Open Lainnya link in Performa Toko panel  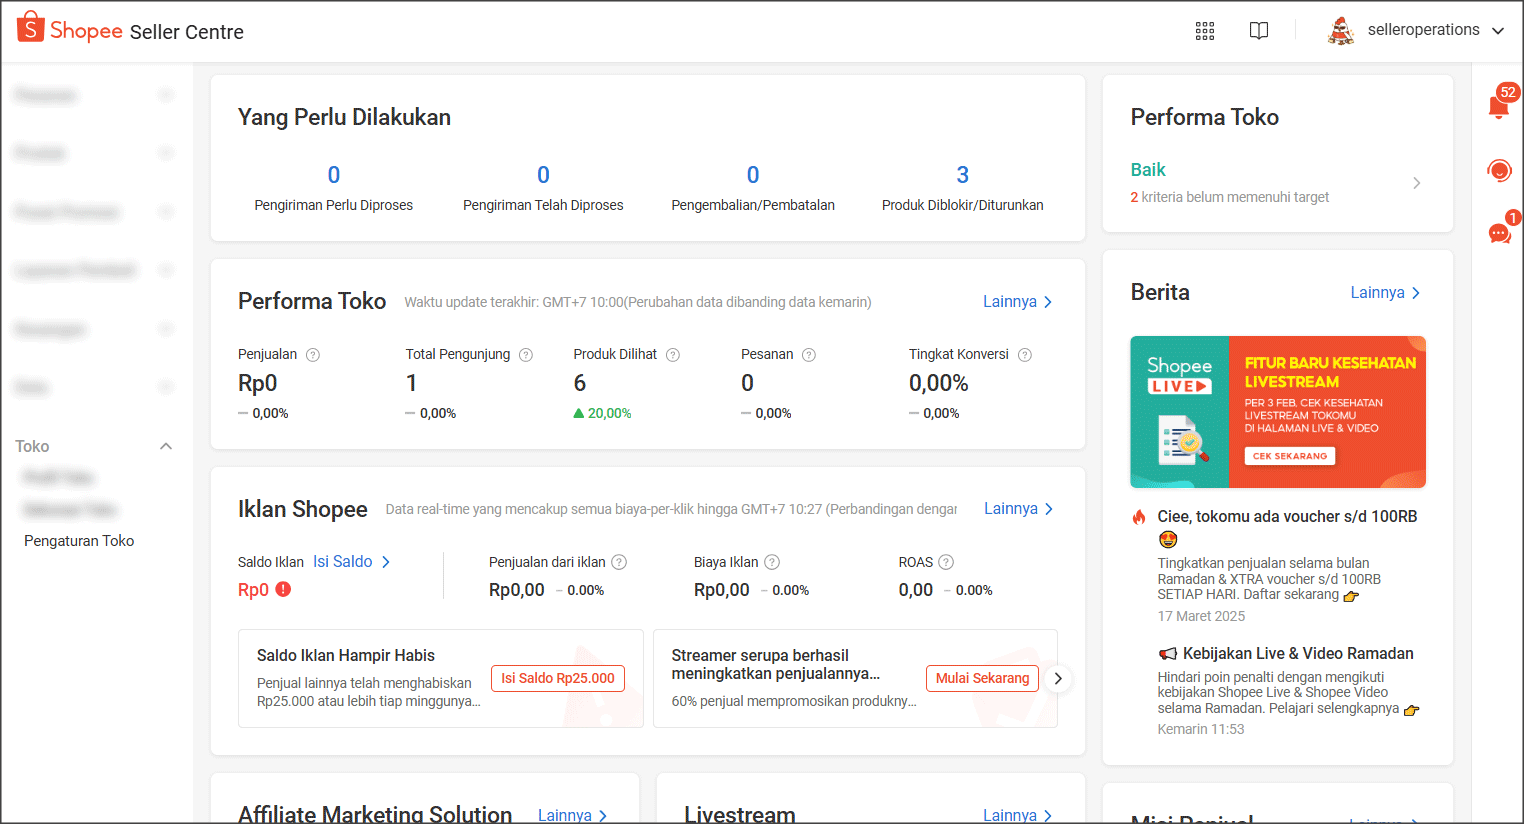pyautogui.click(x=1018, y=302)
